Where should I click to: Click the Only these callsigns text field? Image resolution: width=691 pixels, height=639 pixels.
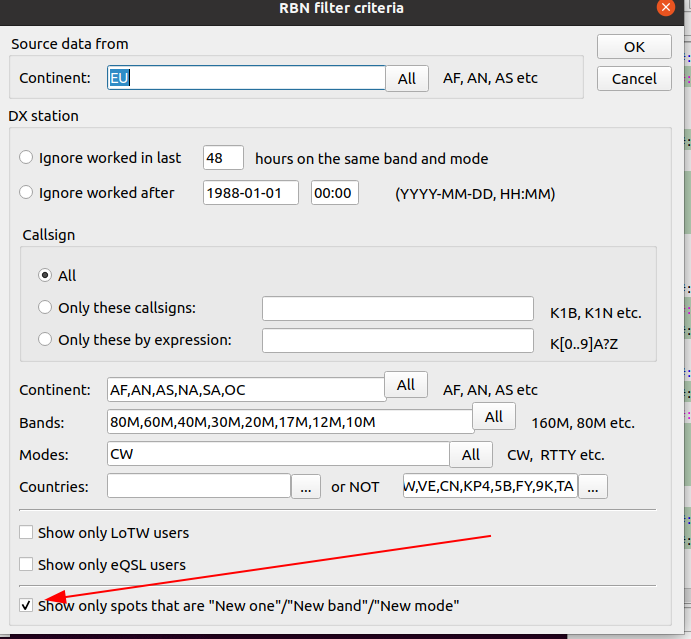pos(398,308)
